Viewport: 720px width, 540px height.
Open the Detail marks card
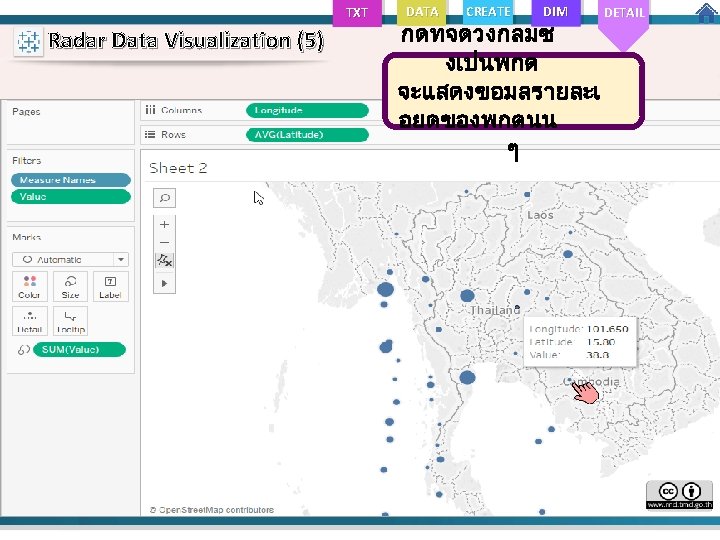pos(29,321)
